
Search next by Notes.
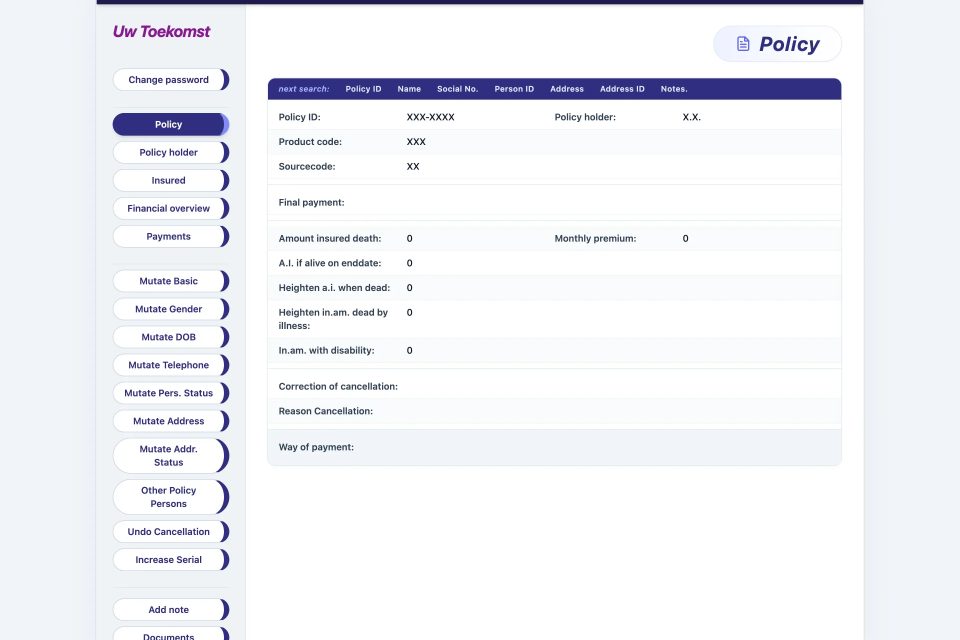point(674,89)
